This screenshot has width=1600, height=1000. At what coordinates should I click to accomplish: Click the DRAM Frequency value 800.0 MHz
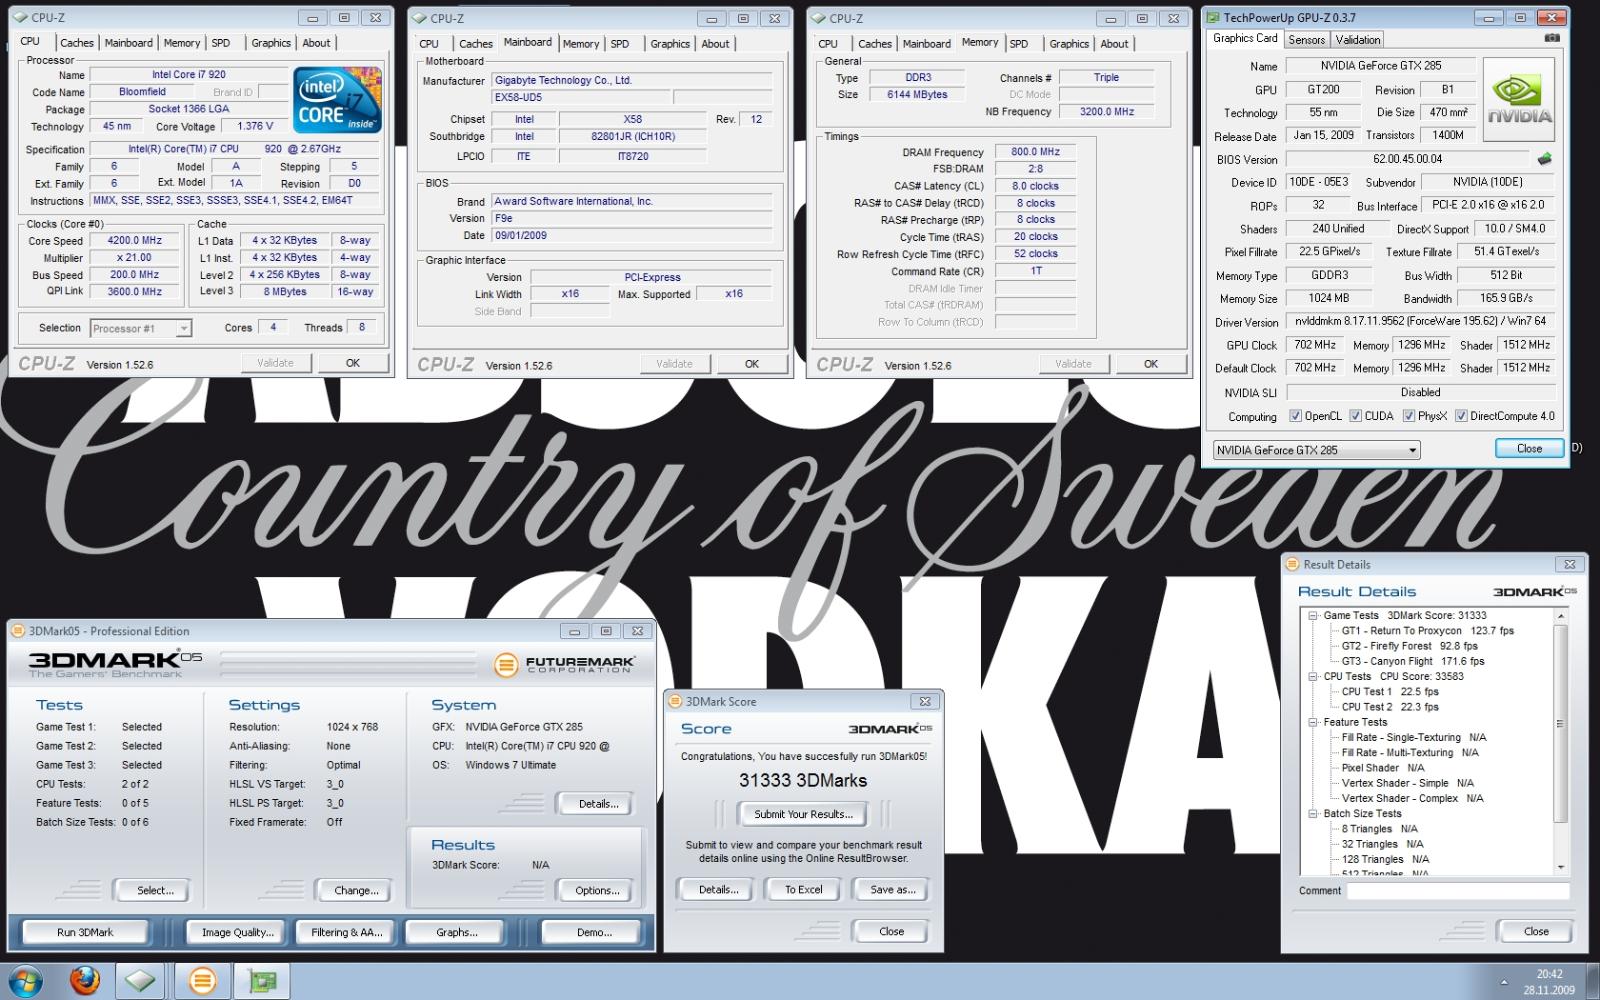pyautogui.click(x=1035, y=152)
